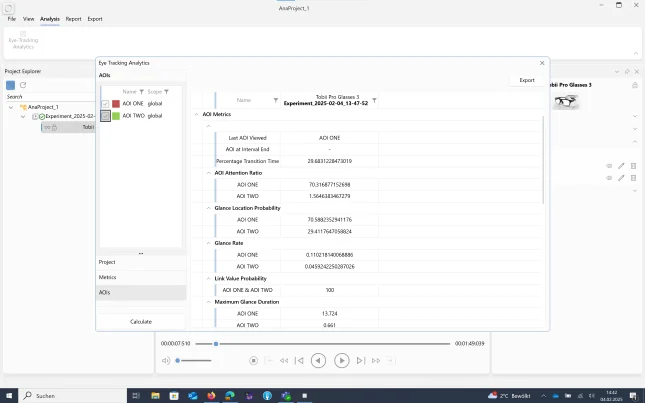Collapse the Glance Location Probability group

tap(209, 208)
